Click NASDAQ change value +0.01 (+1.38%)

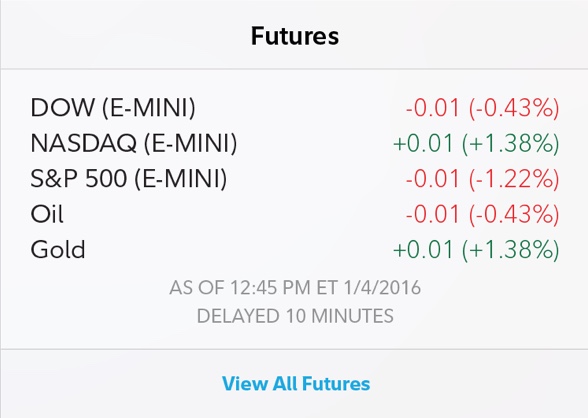[x=476, y=143]
